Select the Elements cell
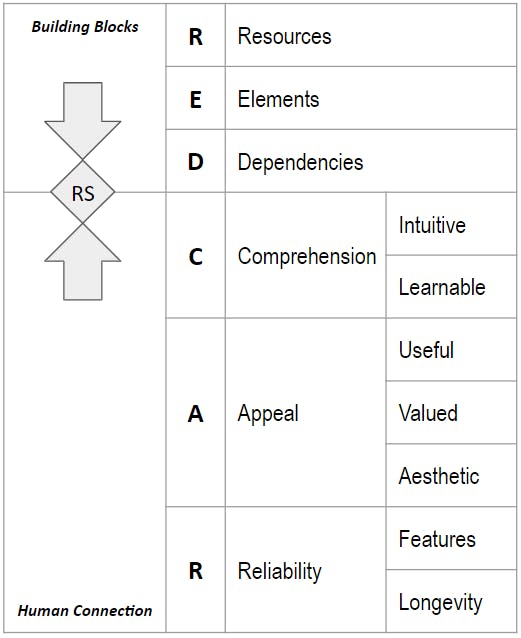This screenshot has width=521, height=638. click(x=371, y=98)
